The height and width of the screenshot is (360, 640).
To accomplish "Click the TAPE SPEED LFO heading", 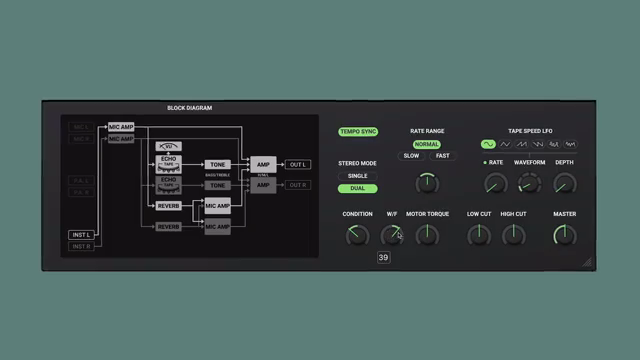I will [x=530, y=131].
